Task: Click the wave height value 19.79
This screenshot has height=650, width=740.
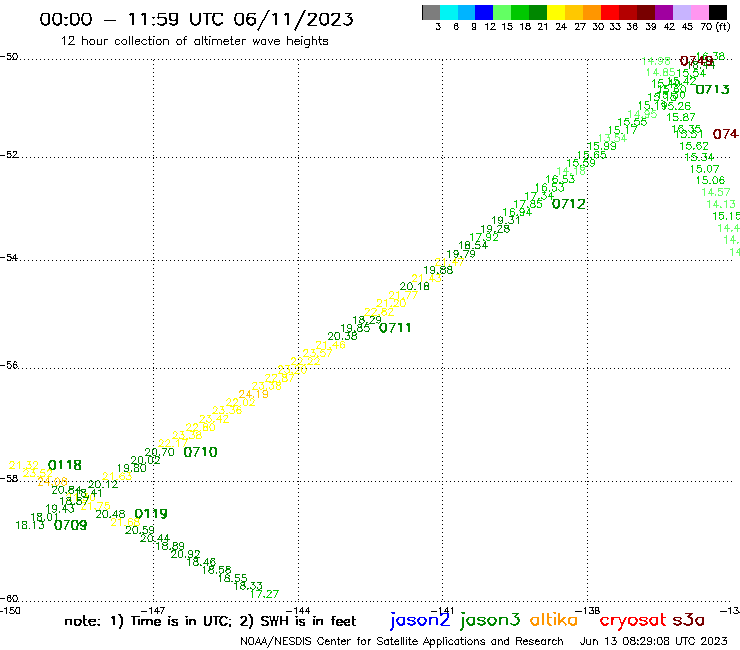Action: coord(461,254)
